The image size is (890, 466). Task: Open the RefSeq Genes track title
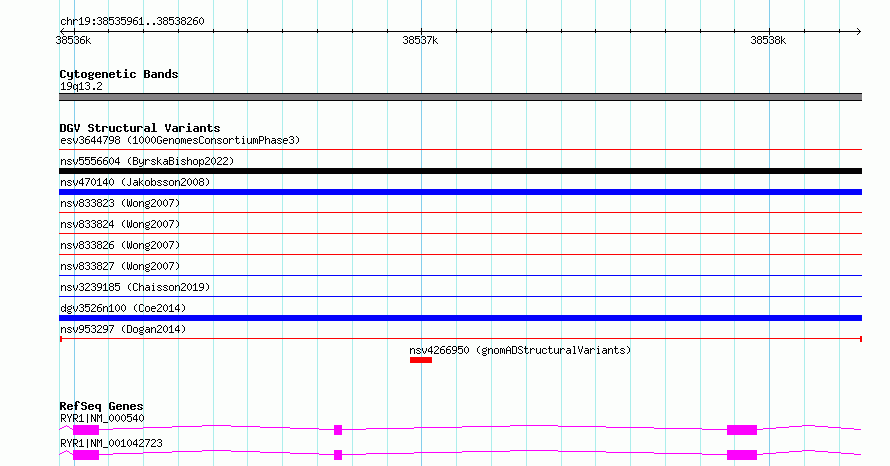[102, 406]
